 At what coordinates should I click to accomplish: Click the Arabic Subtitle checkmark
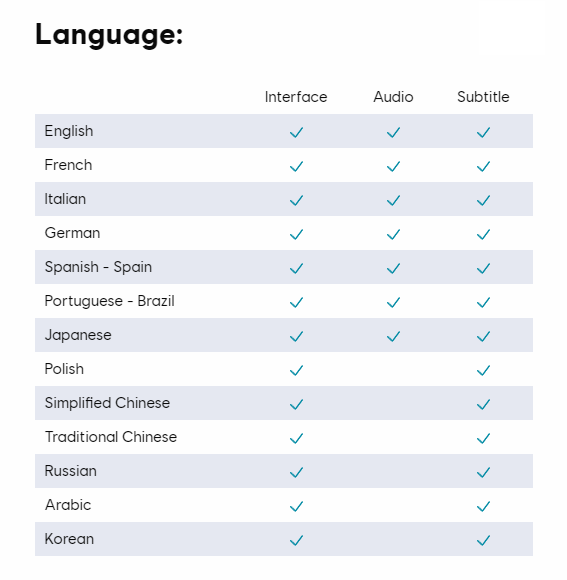pos(483,506)
